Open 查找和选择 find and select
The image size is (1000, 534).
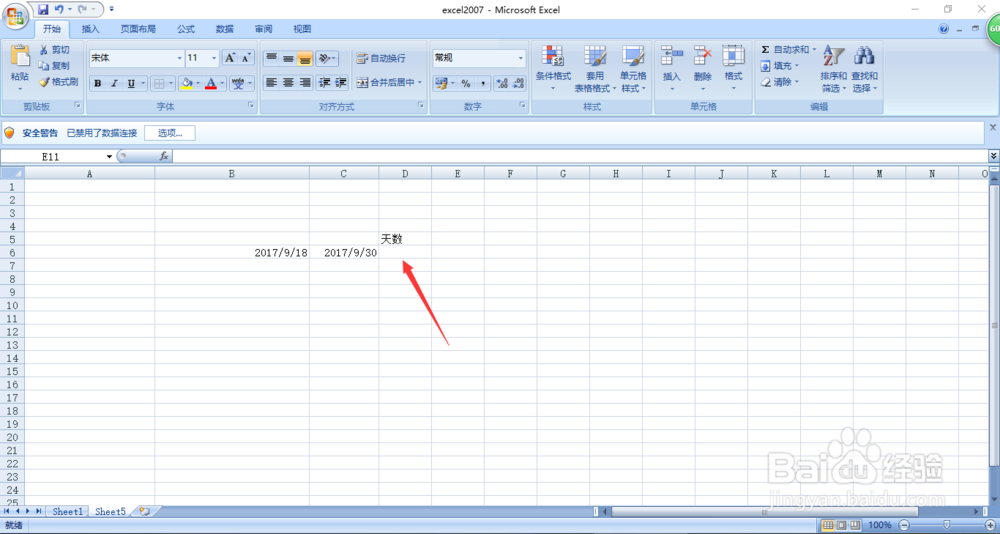click(865, 68)
